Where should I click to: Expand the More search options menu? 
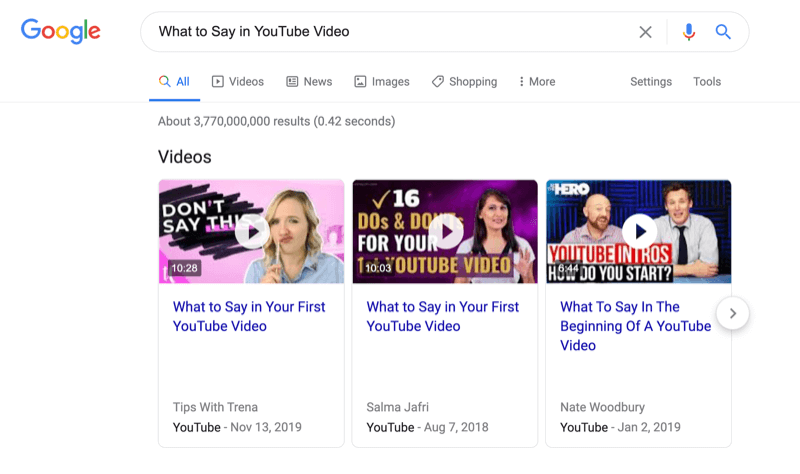[537, 82]
